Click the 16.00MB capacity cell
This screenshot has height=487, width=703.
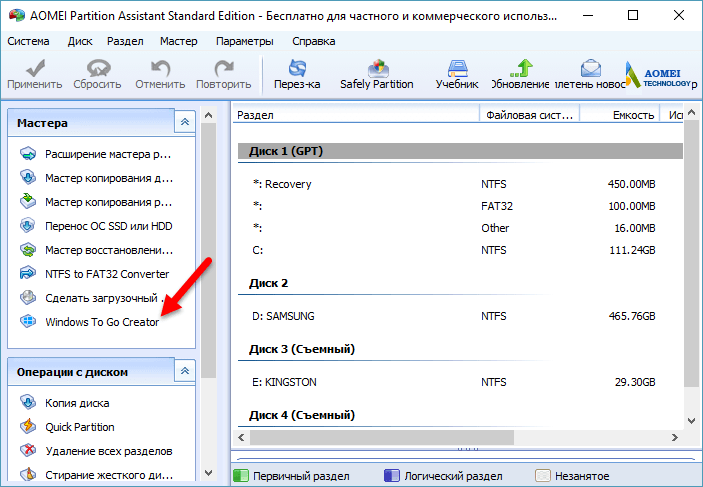634,228
